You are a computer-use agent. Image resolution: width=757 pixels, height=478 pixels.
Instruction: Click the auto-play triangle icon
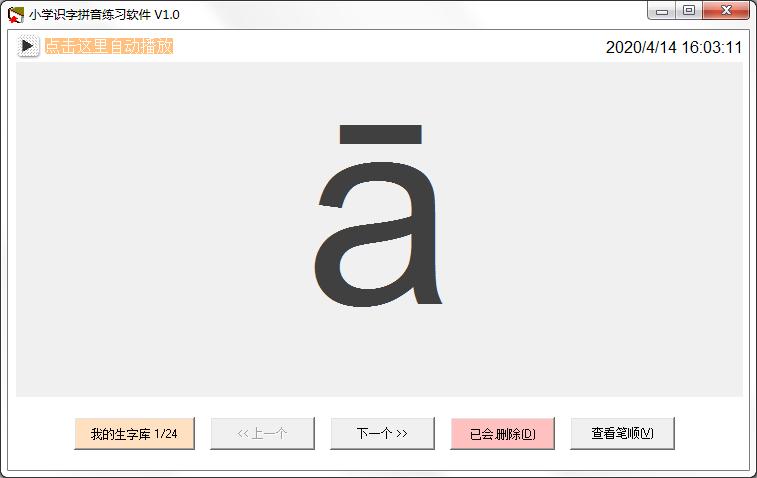pyautogui.click(x=28, y=46)
